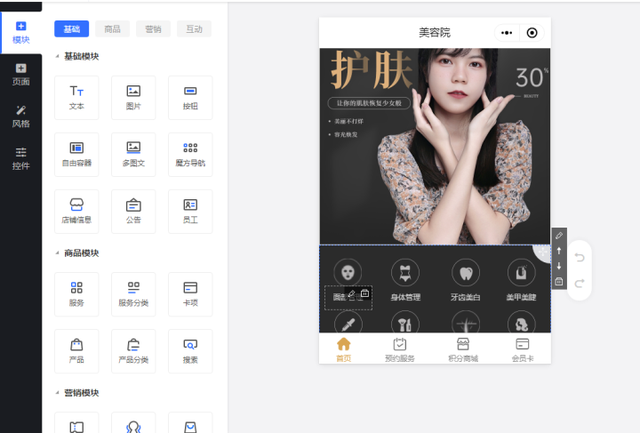
Task: Open the mini-program three-dot menu
Action: point(507,33)
